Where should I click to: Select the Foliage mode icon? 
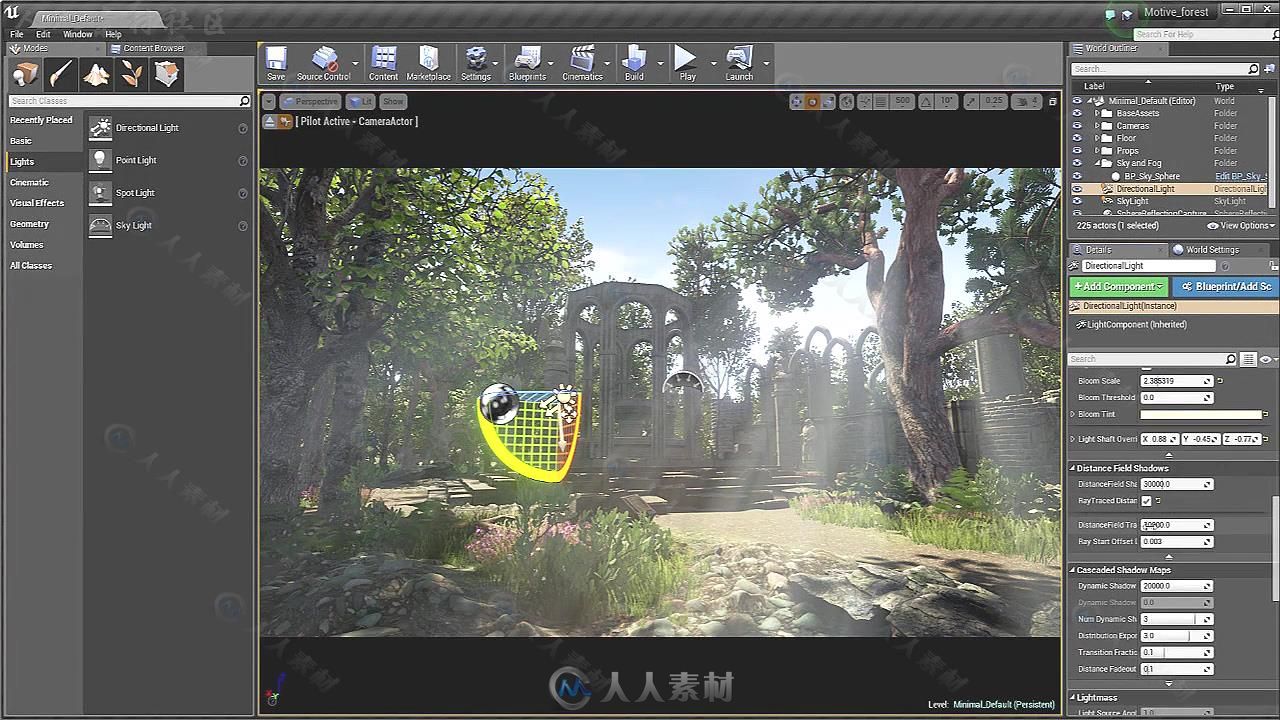131,74
